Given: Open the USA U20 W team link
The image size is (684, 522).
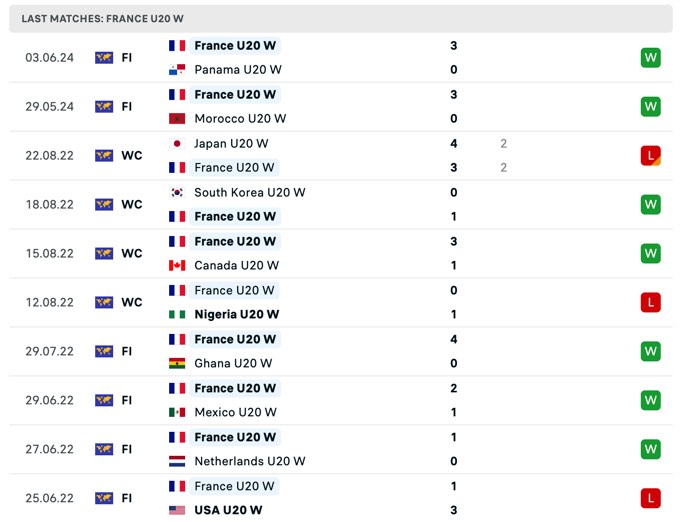Looking at the screenshot, I should point(228,510).
